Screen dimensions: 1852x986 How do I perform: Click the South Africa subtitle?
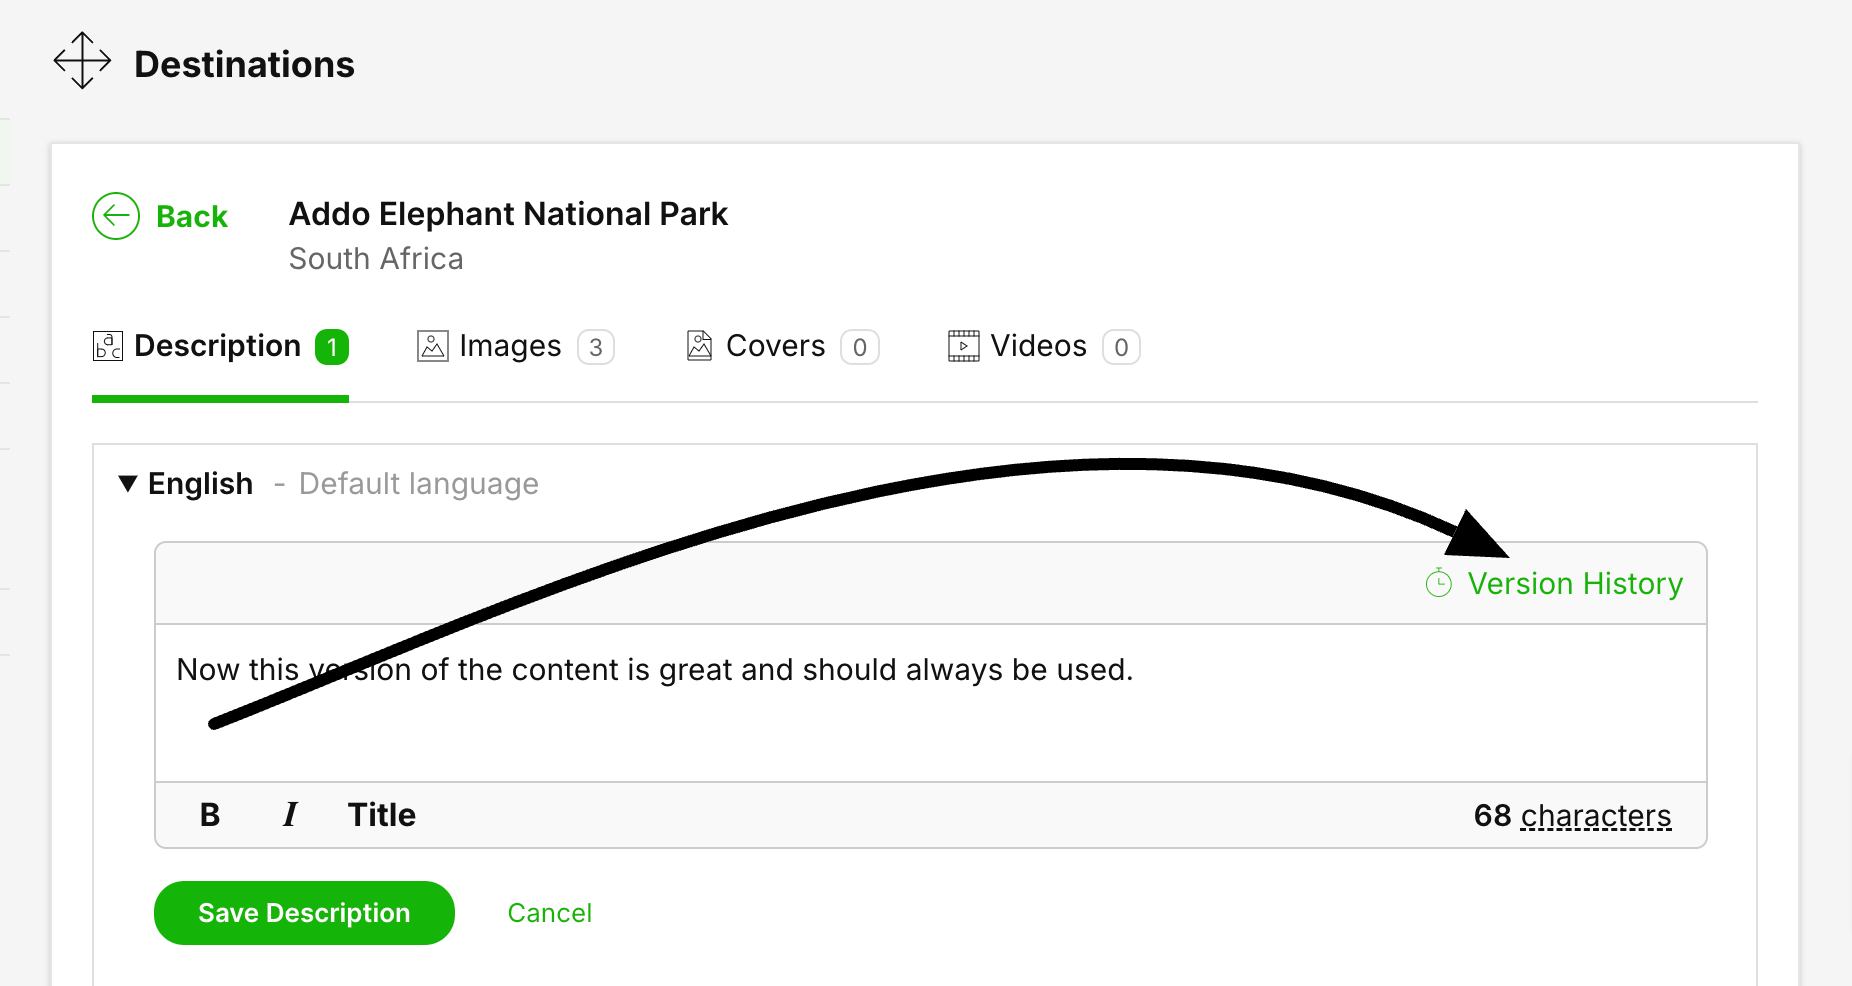(x=376, y=259)
